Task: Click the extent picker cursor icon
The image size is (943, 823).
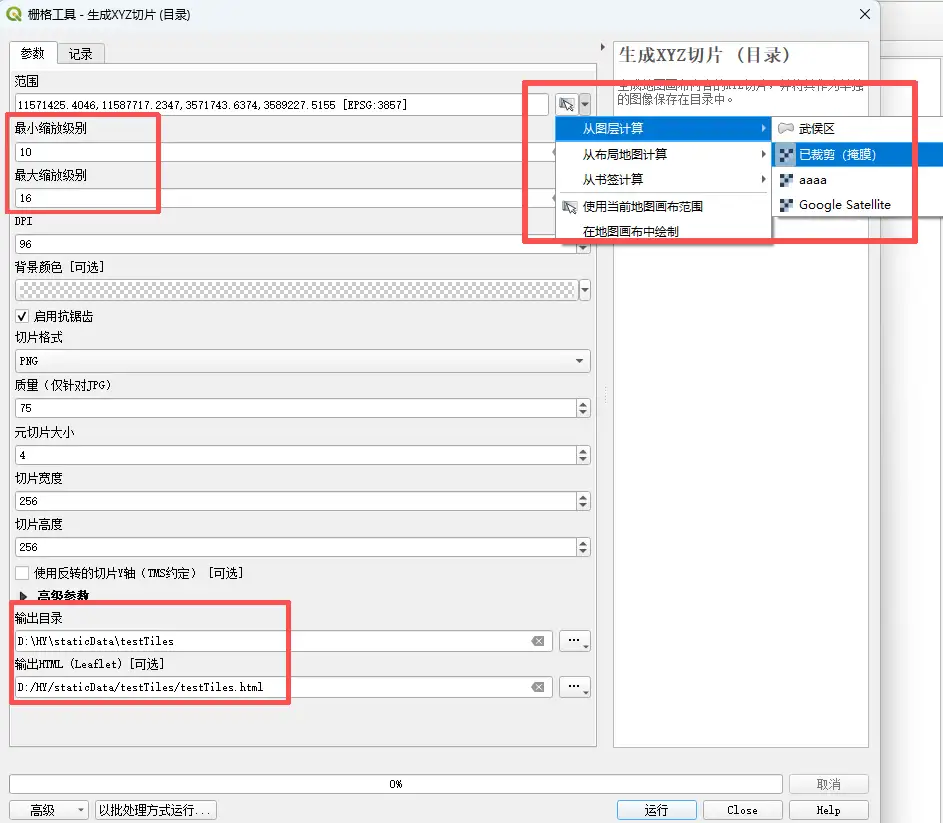Action: click(567, 104)
